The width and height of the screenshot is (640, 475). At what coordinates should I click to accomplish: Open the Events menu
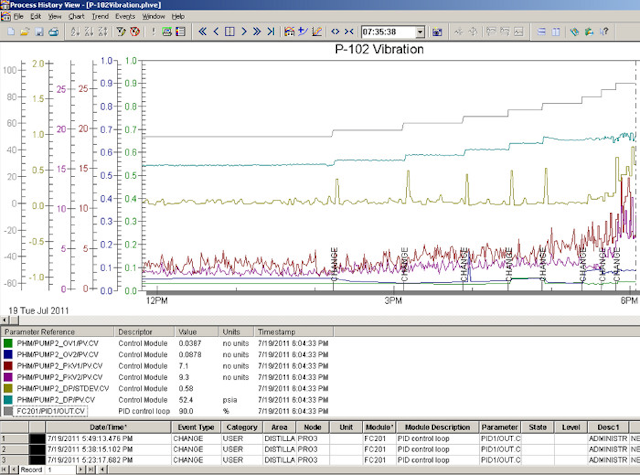[126, 17]
